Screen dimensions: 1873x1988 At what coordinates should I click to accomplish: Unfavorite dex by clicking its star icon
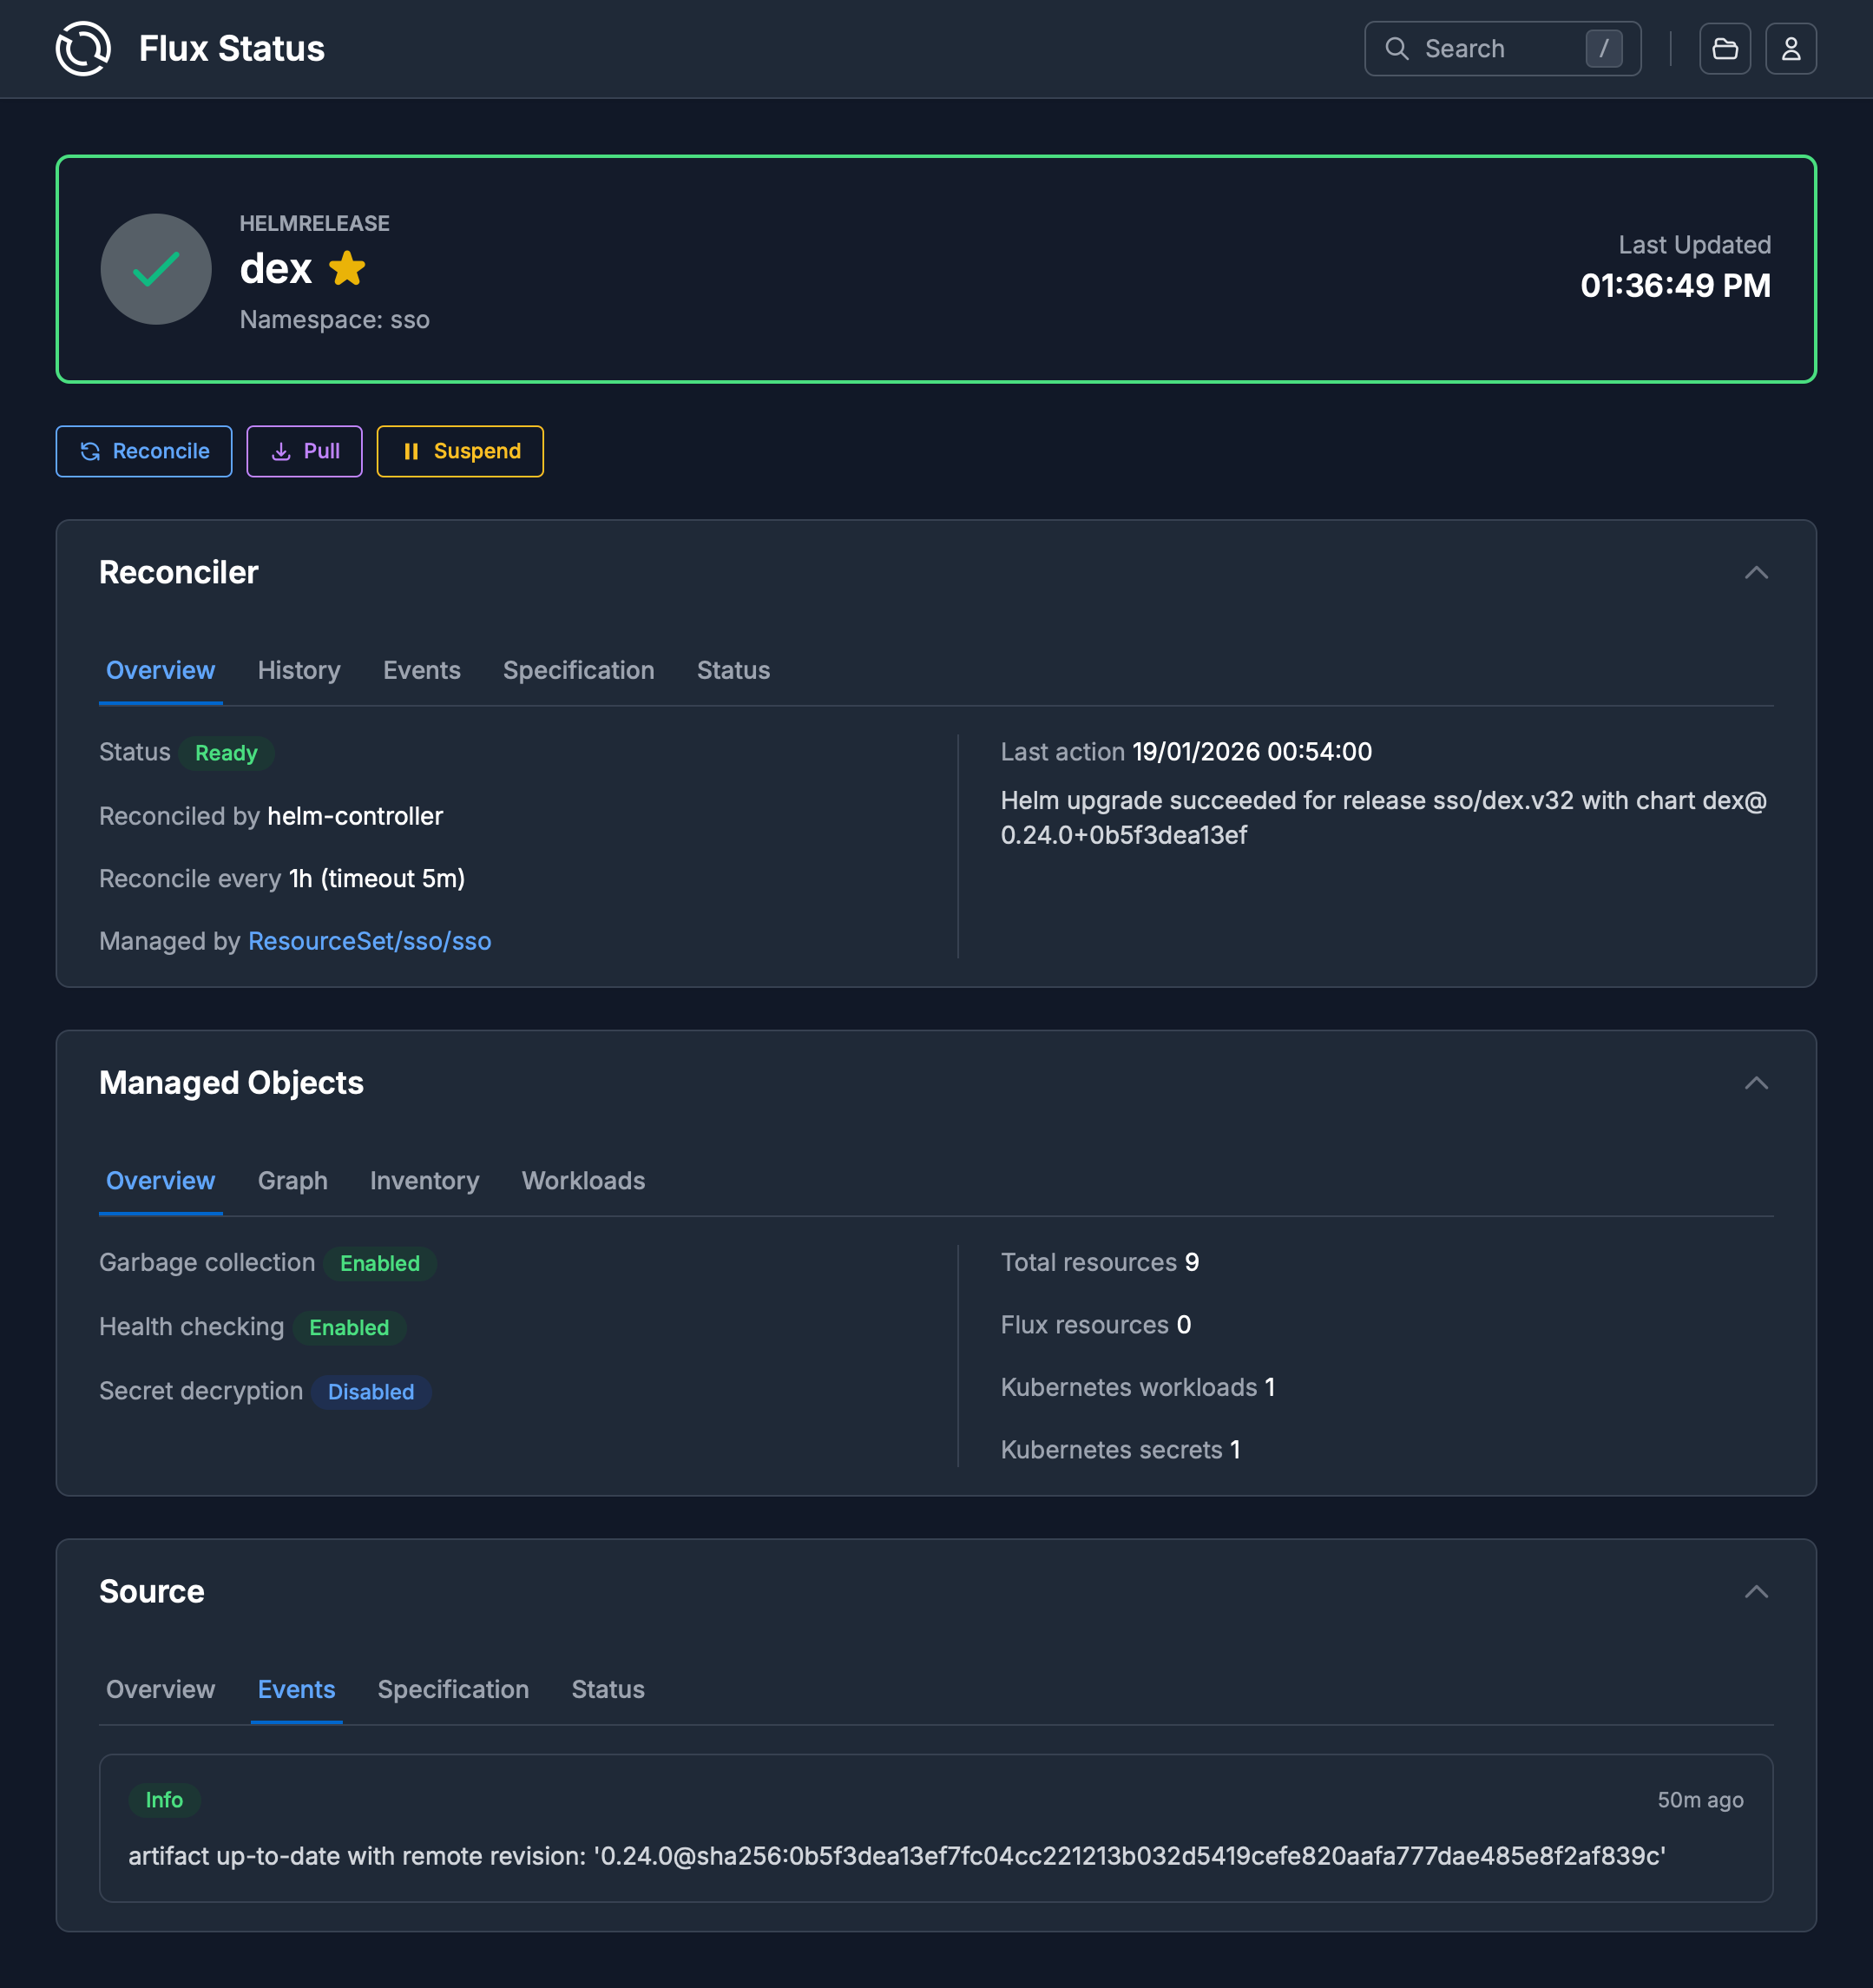pyautogui.click(x=347, y=268)
